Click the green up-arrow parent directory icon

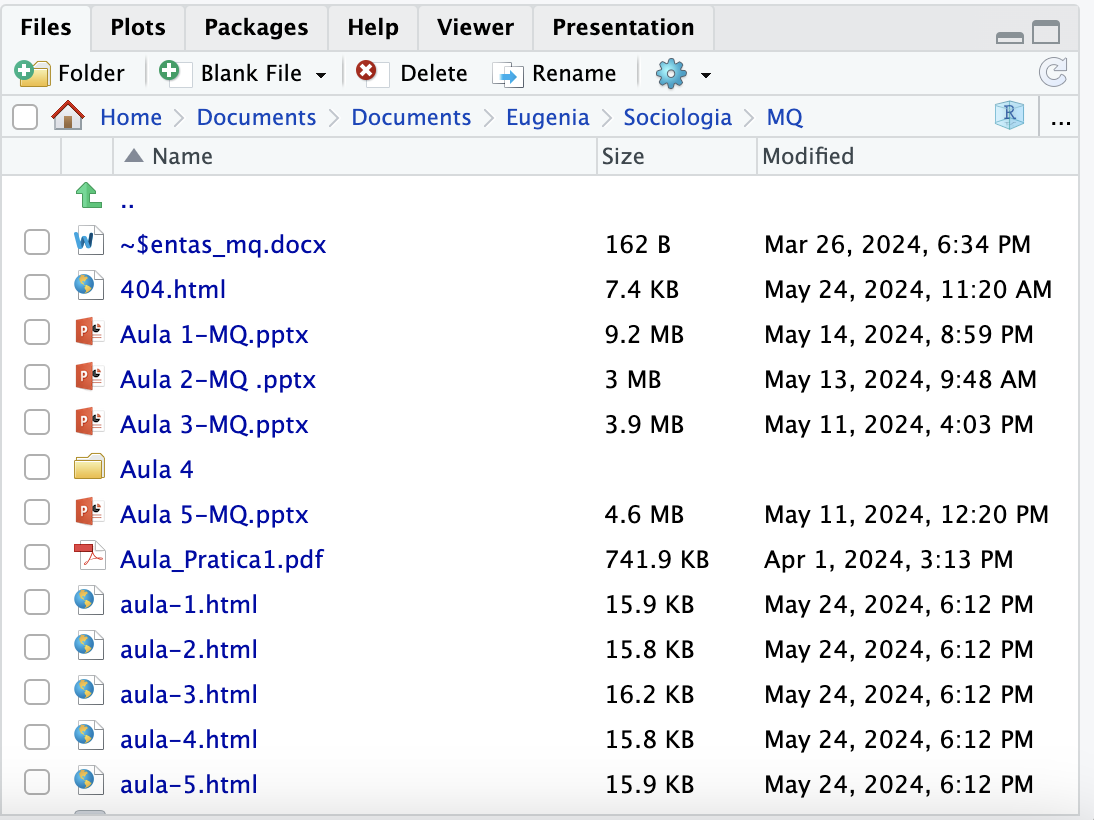pos(89,198)
